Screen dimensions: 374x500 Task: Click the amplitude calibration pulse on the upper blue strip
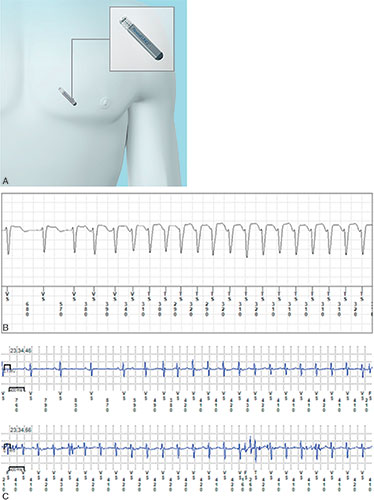(x=7, y=367)
